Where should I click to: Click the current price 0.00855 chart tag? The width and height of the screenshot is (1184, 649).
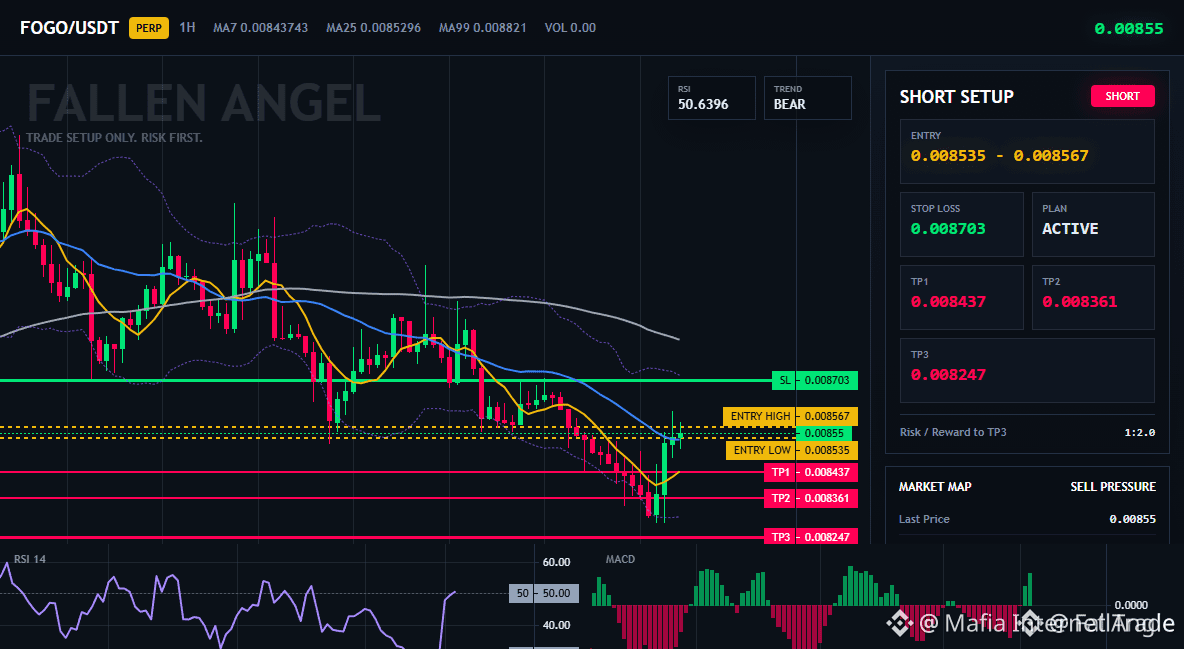[824, 434]
